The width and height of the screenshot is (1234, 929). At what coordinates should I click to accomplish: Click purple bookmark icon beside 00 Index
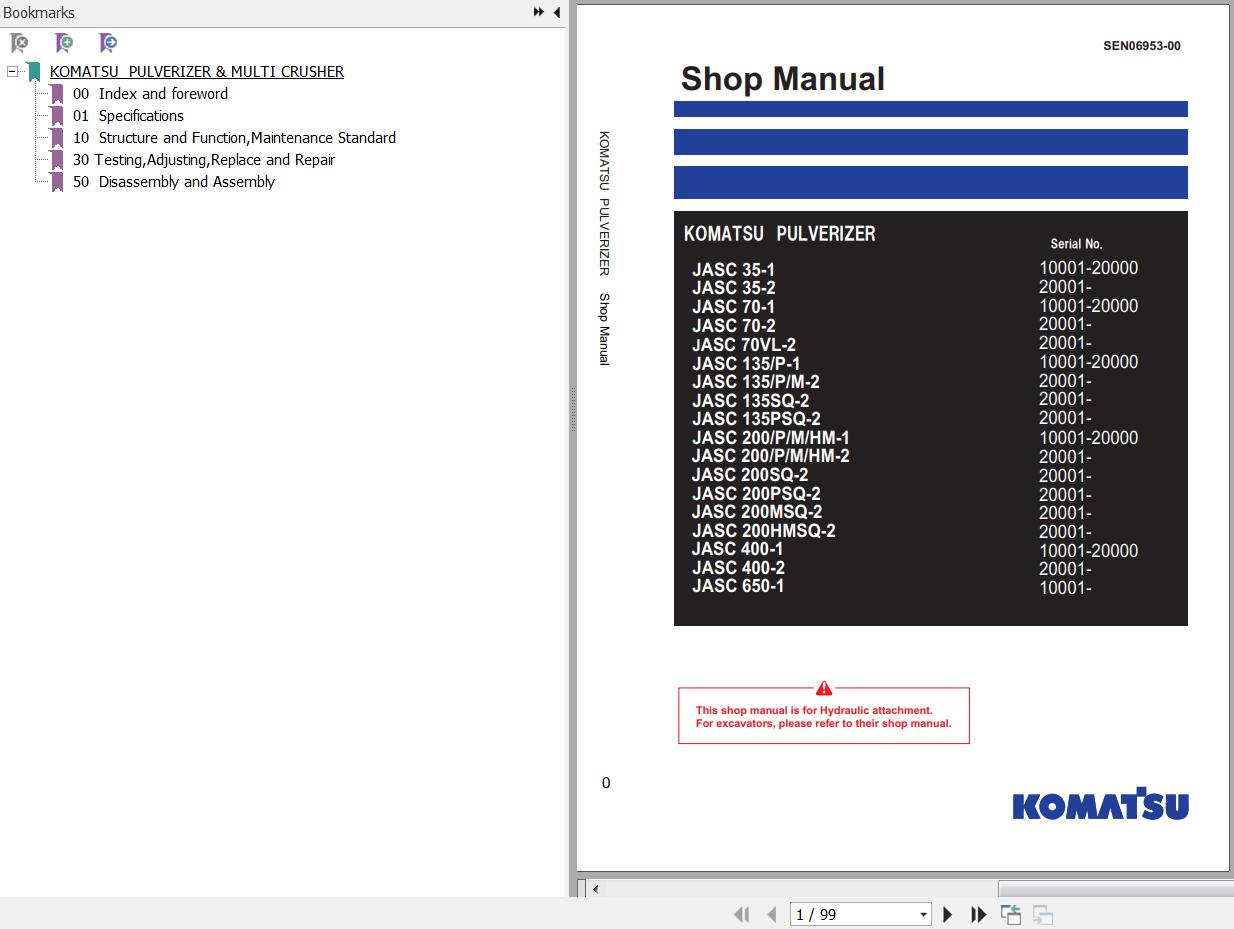point(57,94)
